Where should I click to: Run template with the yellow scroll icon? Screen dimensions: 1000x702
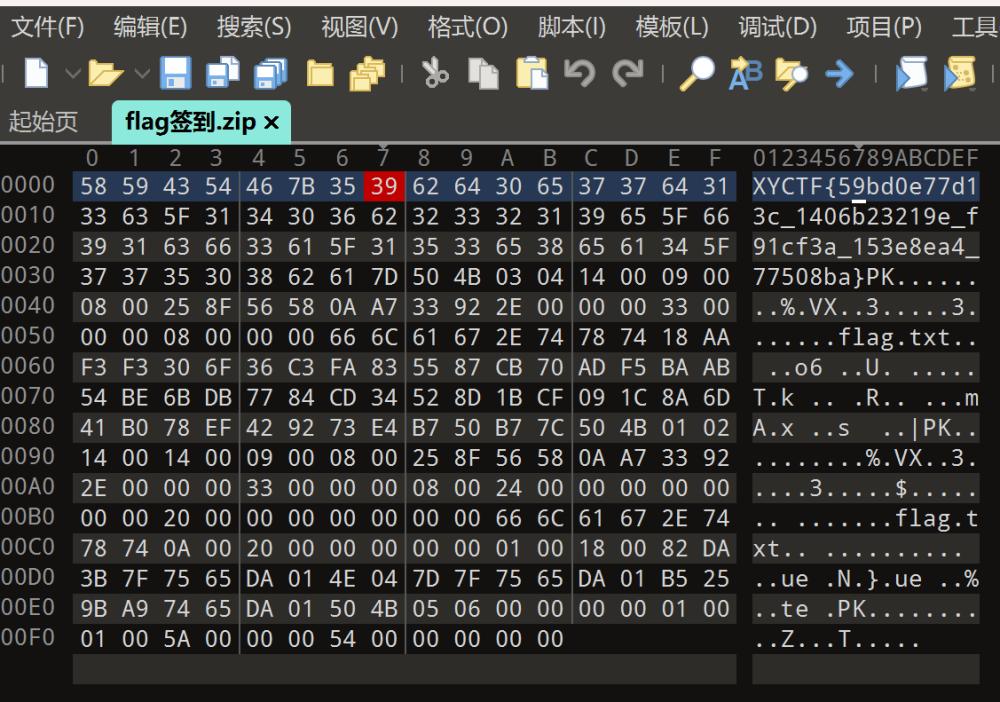click(x=959, y=73)
